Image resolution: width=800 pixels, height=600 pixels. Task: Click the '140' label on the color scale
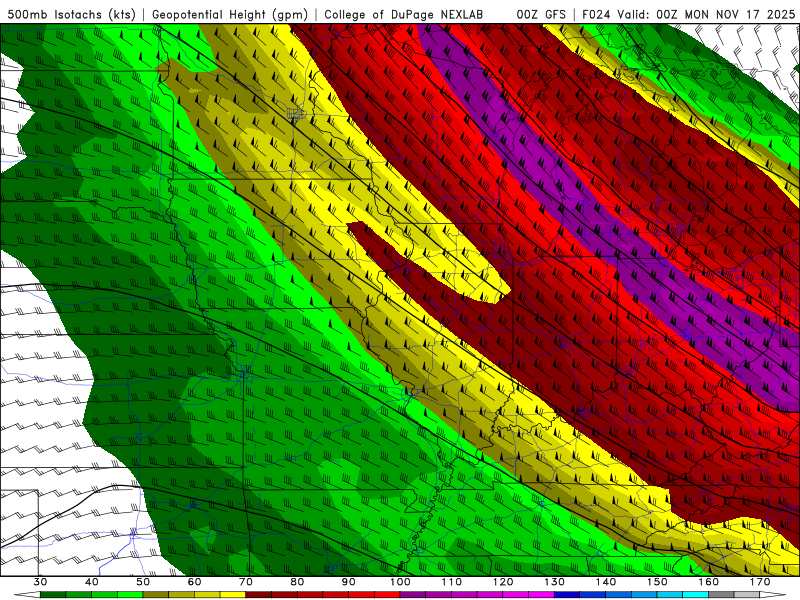click(x=606, y=582)
